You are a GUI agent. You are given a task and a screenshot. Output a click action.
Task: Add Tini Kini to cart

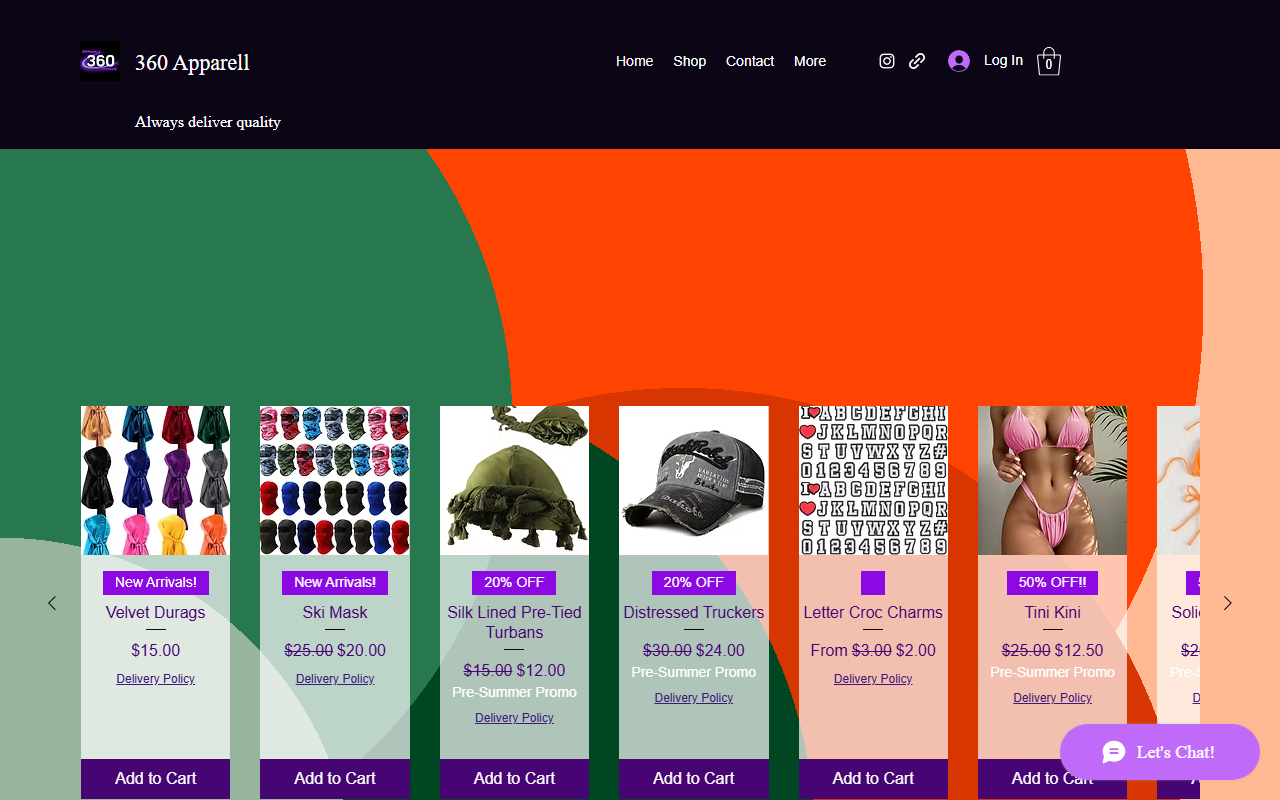click(x=1052, y=778)
